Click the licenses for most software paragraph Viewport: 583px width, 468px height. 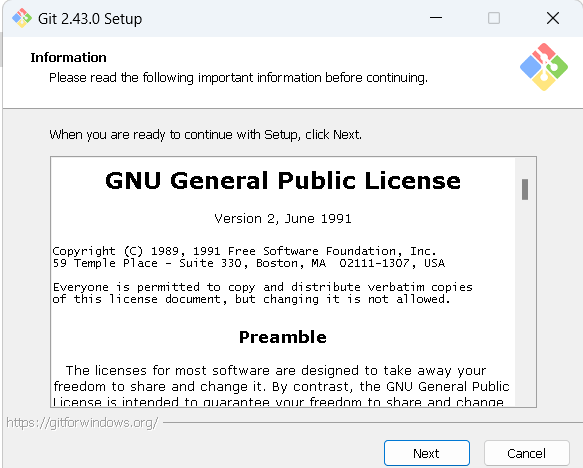281,386
